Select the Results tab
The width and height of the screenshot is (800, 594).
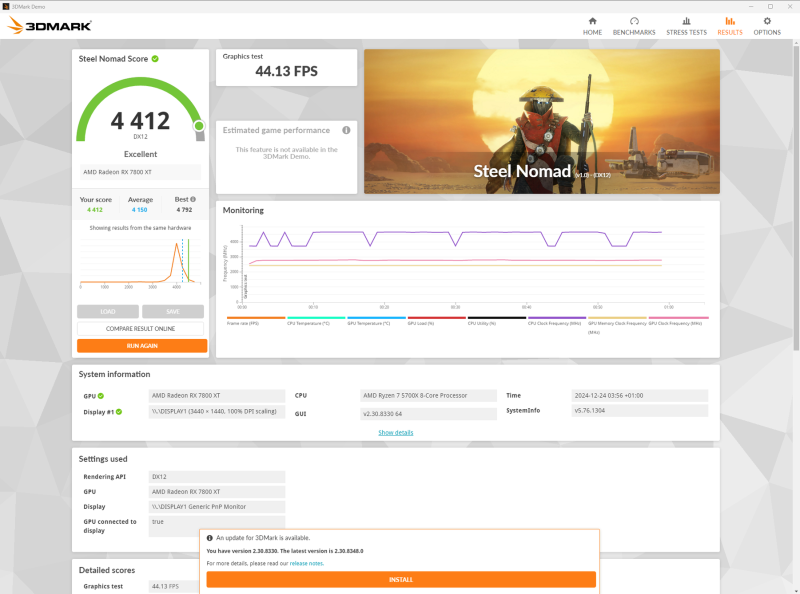point(730,26)
